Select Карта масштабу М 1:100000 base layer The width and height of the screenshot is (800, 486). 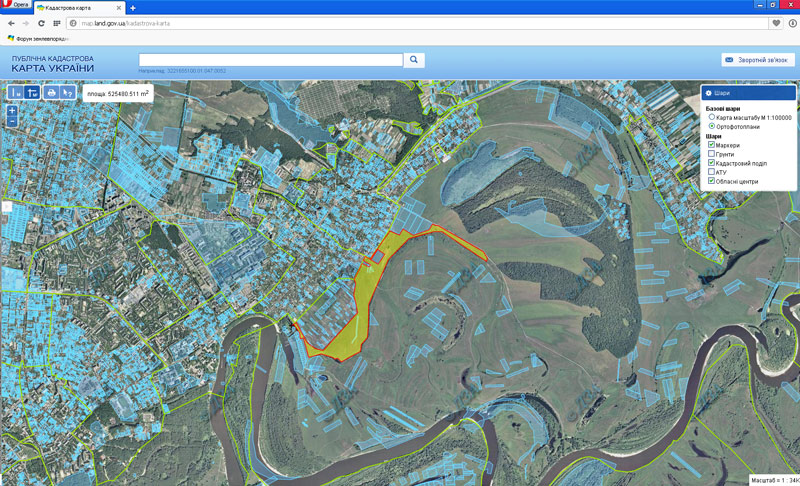711,117
